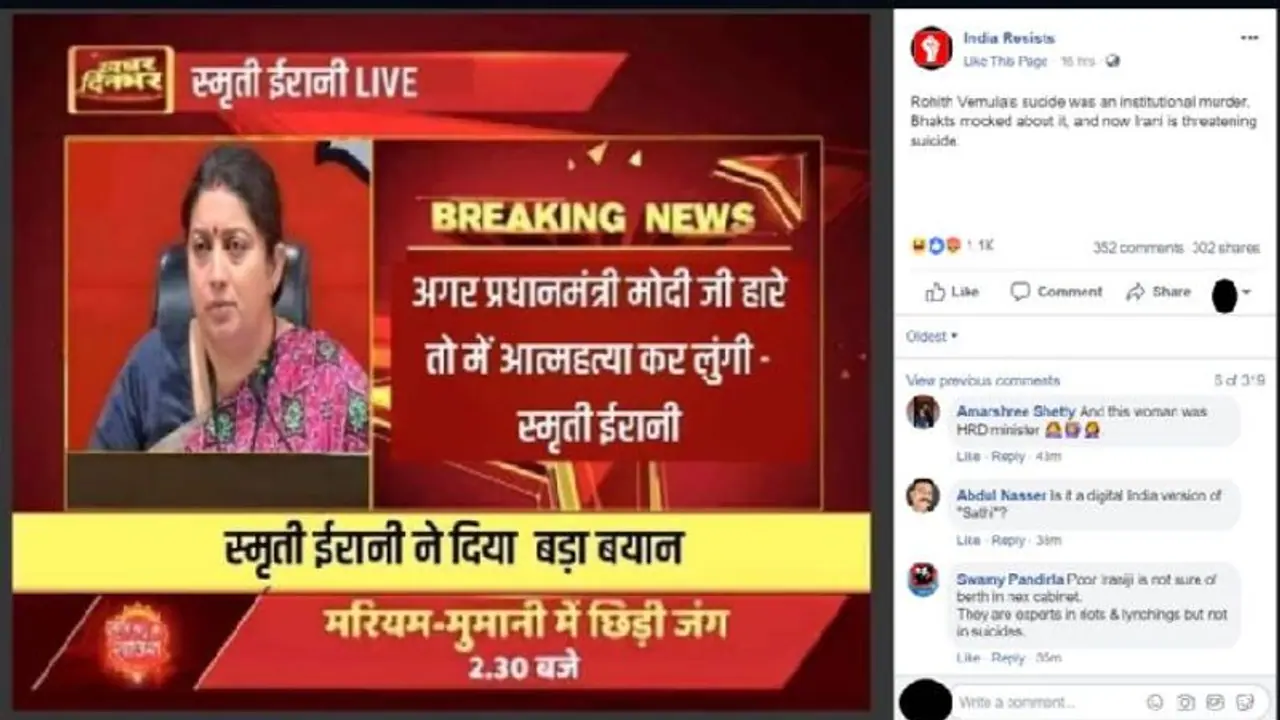Click the Like thumbs-up icon
The image size is (1280, 720).
[935, 292]
